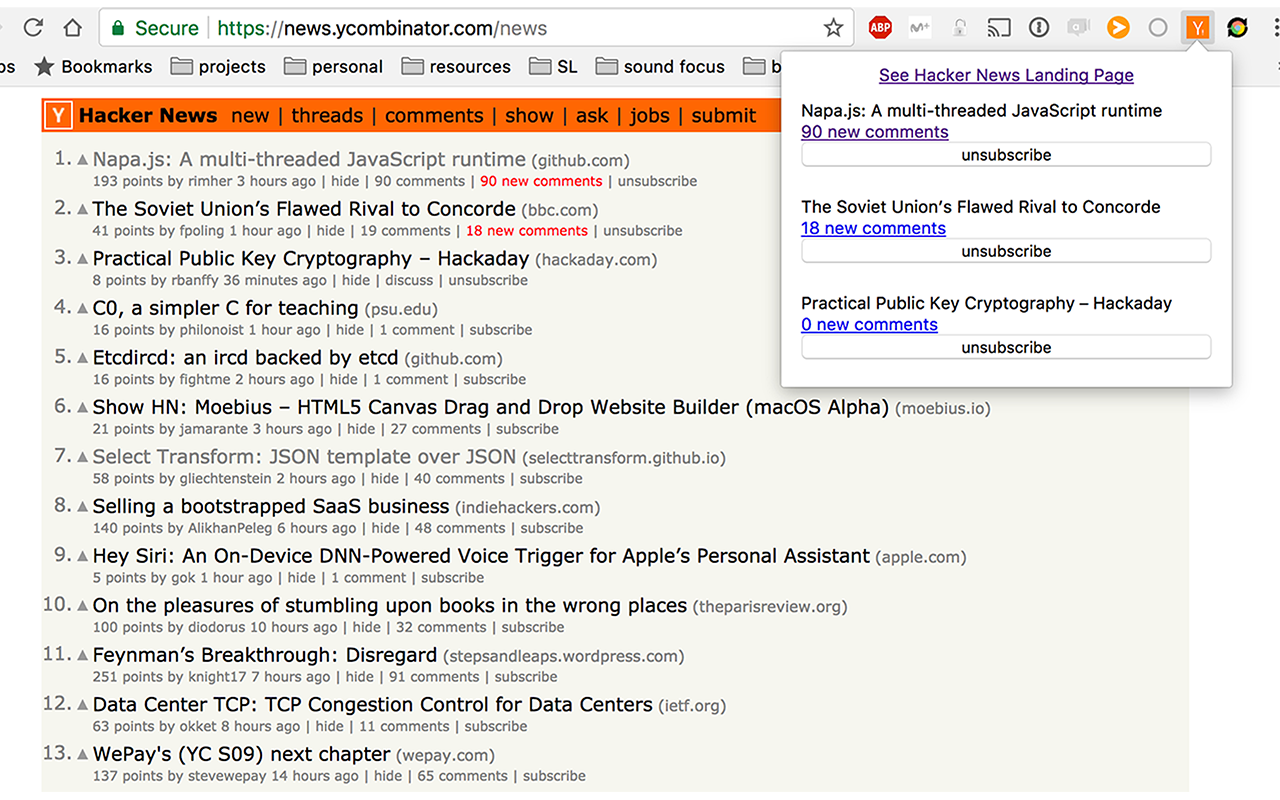Viewport: 1280px width, 800px height.
Task: Switch to the 'show' section
Action: point(529,116)
